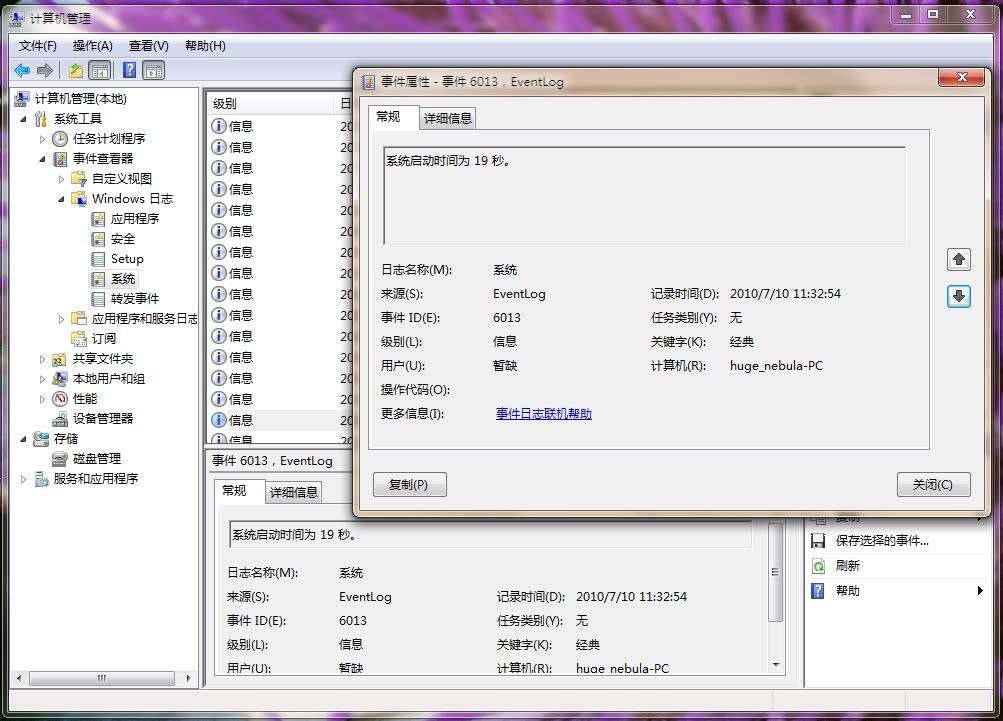The width and height of the screenshot is (1003, 721).
Task: Click the blue Help question mark icon
Action: (129, 70)
